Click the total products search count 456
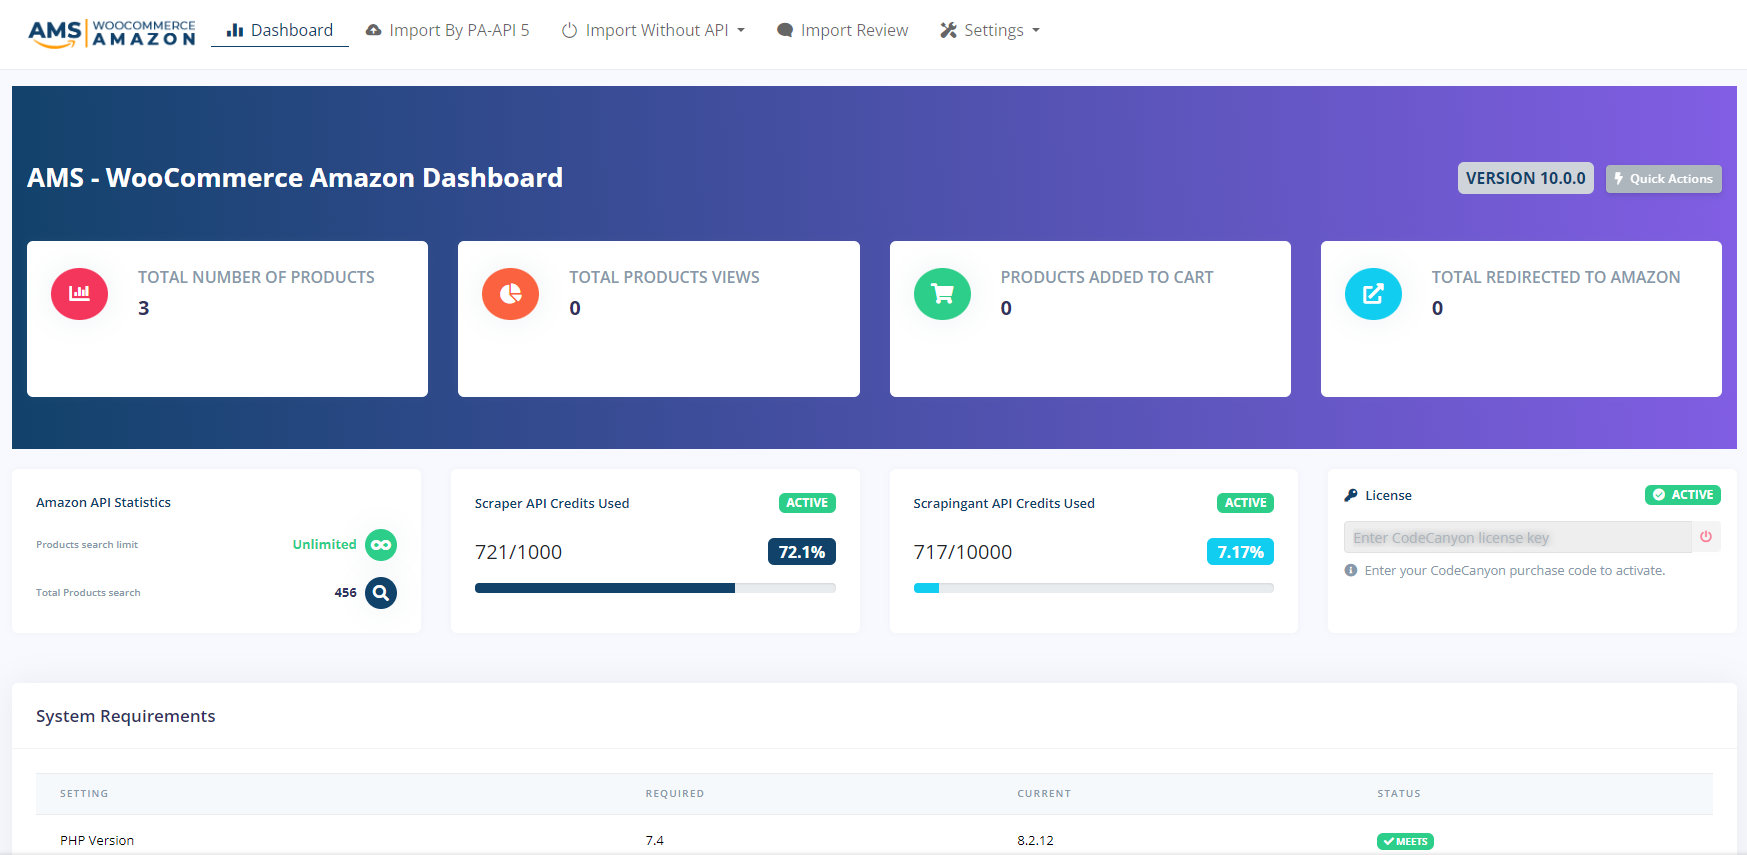Screen dimensions: 1747x855 click(345, 593)
